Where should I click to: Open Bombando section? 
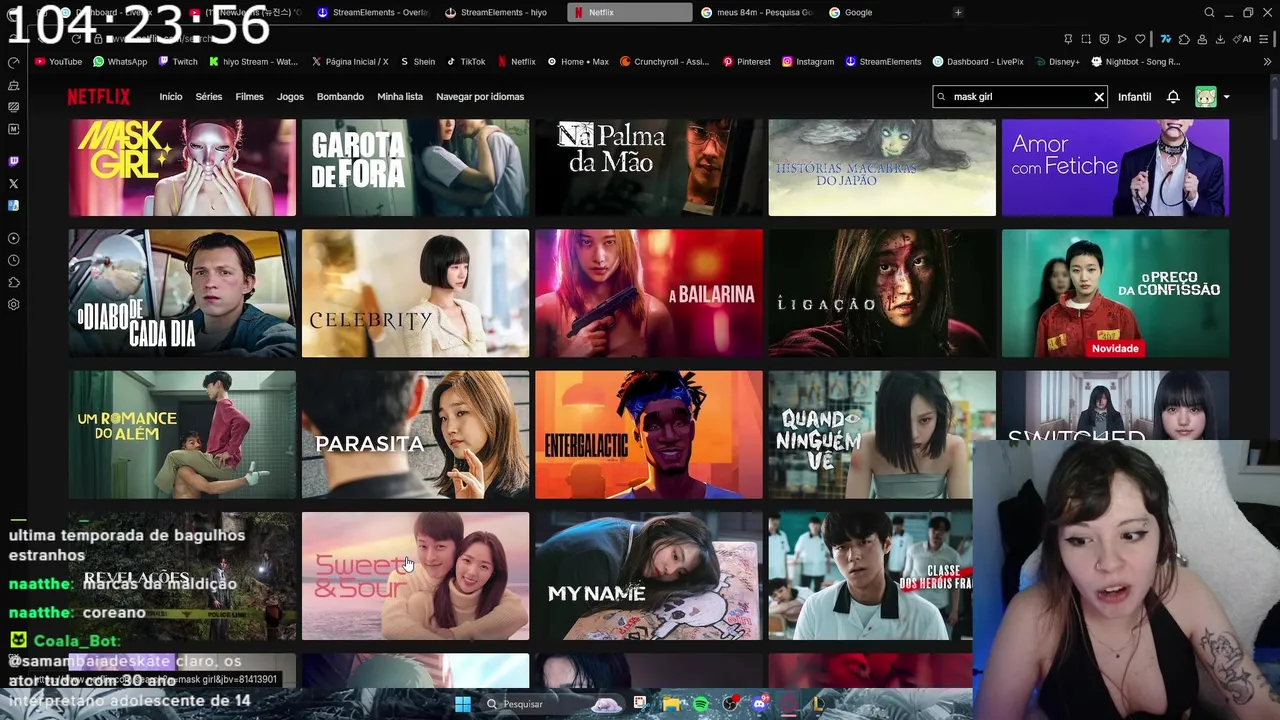click(x=340, y=97)
